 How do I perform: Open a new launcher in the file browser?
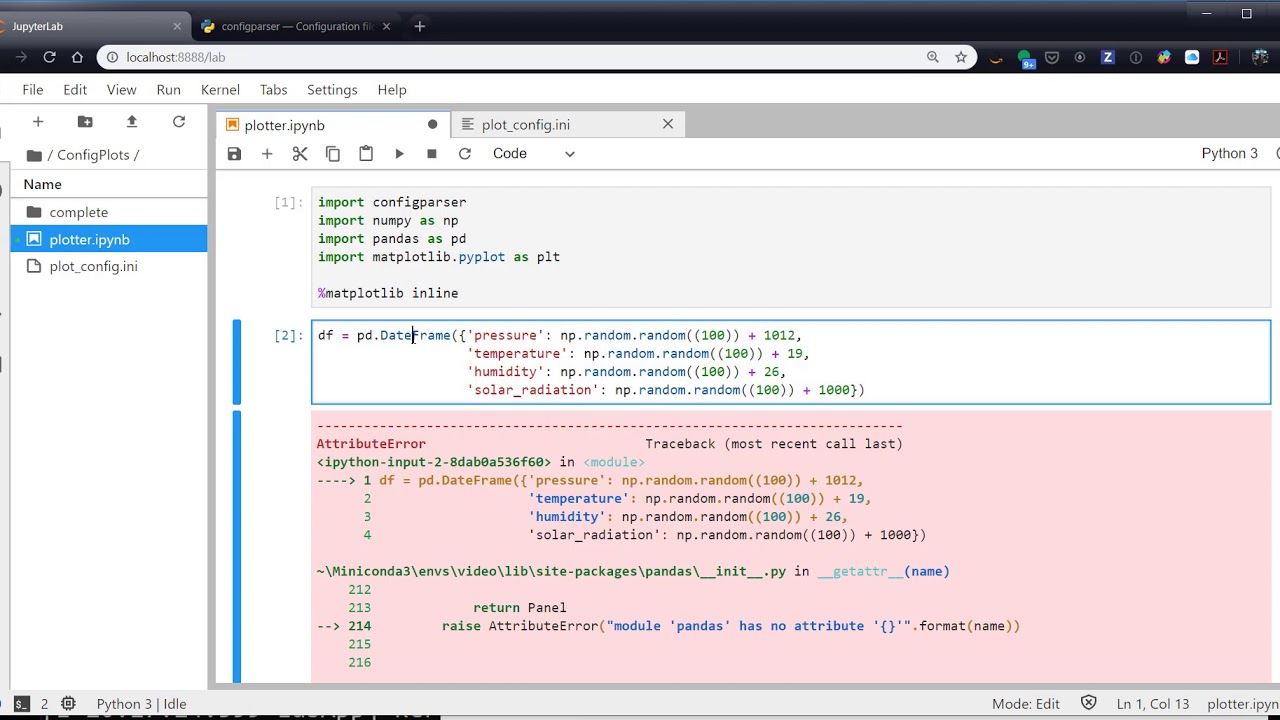coord(38,122)
